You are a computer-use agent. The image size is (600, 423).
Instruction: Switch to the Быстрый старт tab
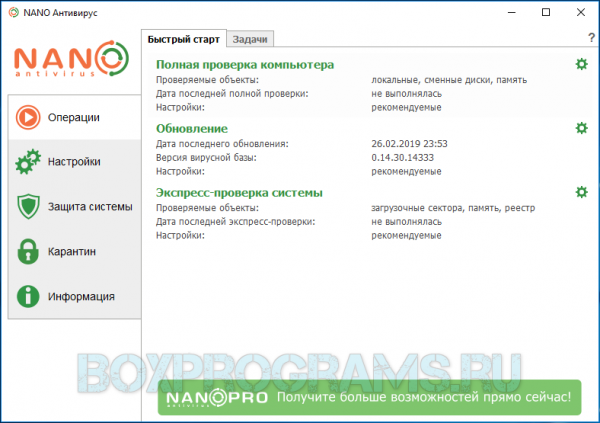(184, 39)
